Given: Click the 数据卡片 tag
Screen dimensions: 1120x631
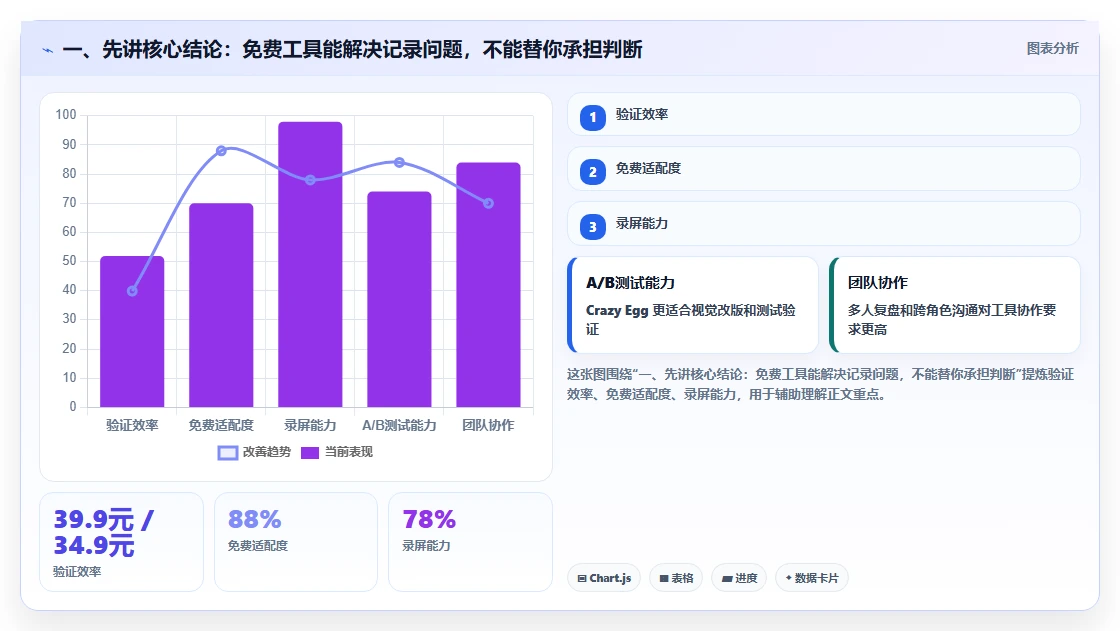Looking at the screenshot, I should coord(812,578).
